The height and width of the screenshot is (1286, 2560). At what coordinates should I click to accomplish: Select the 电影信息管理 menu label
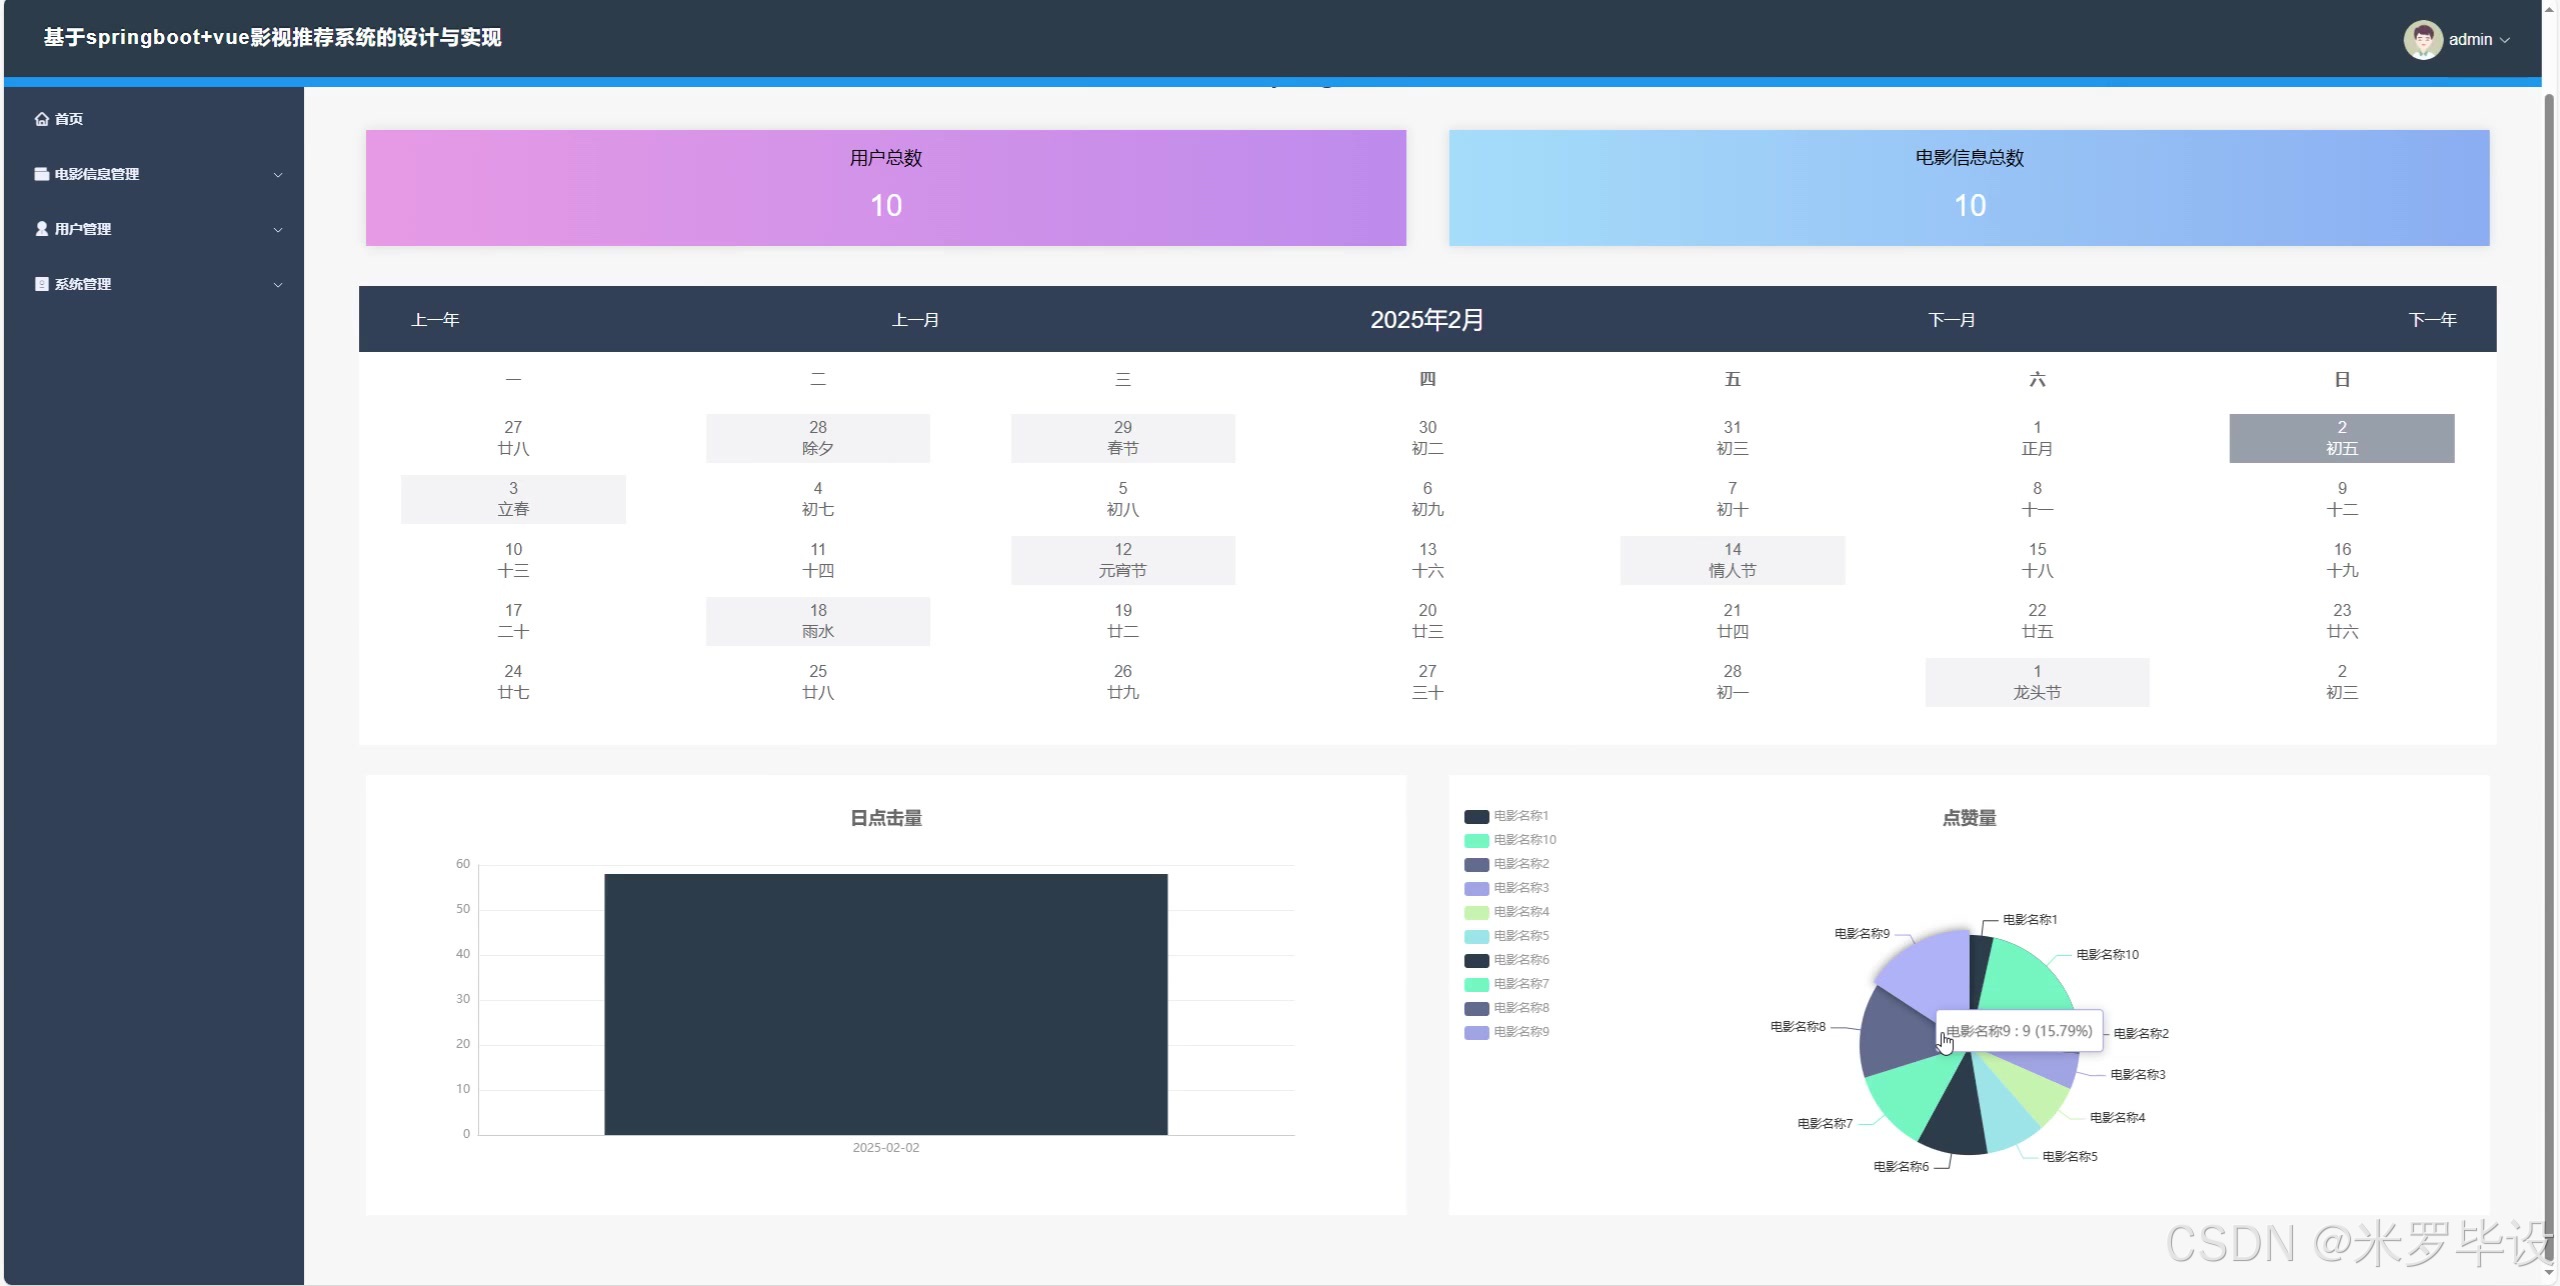pyautogui.click(x=97, y=174)
